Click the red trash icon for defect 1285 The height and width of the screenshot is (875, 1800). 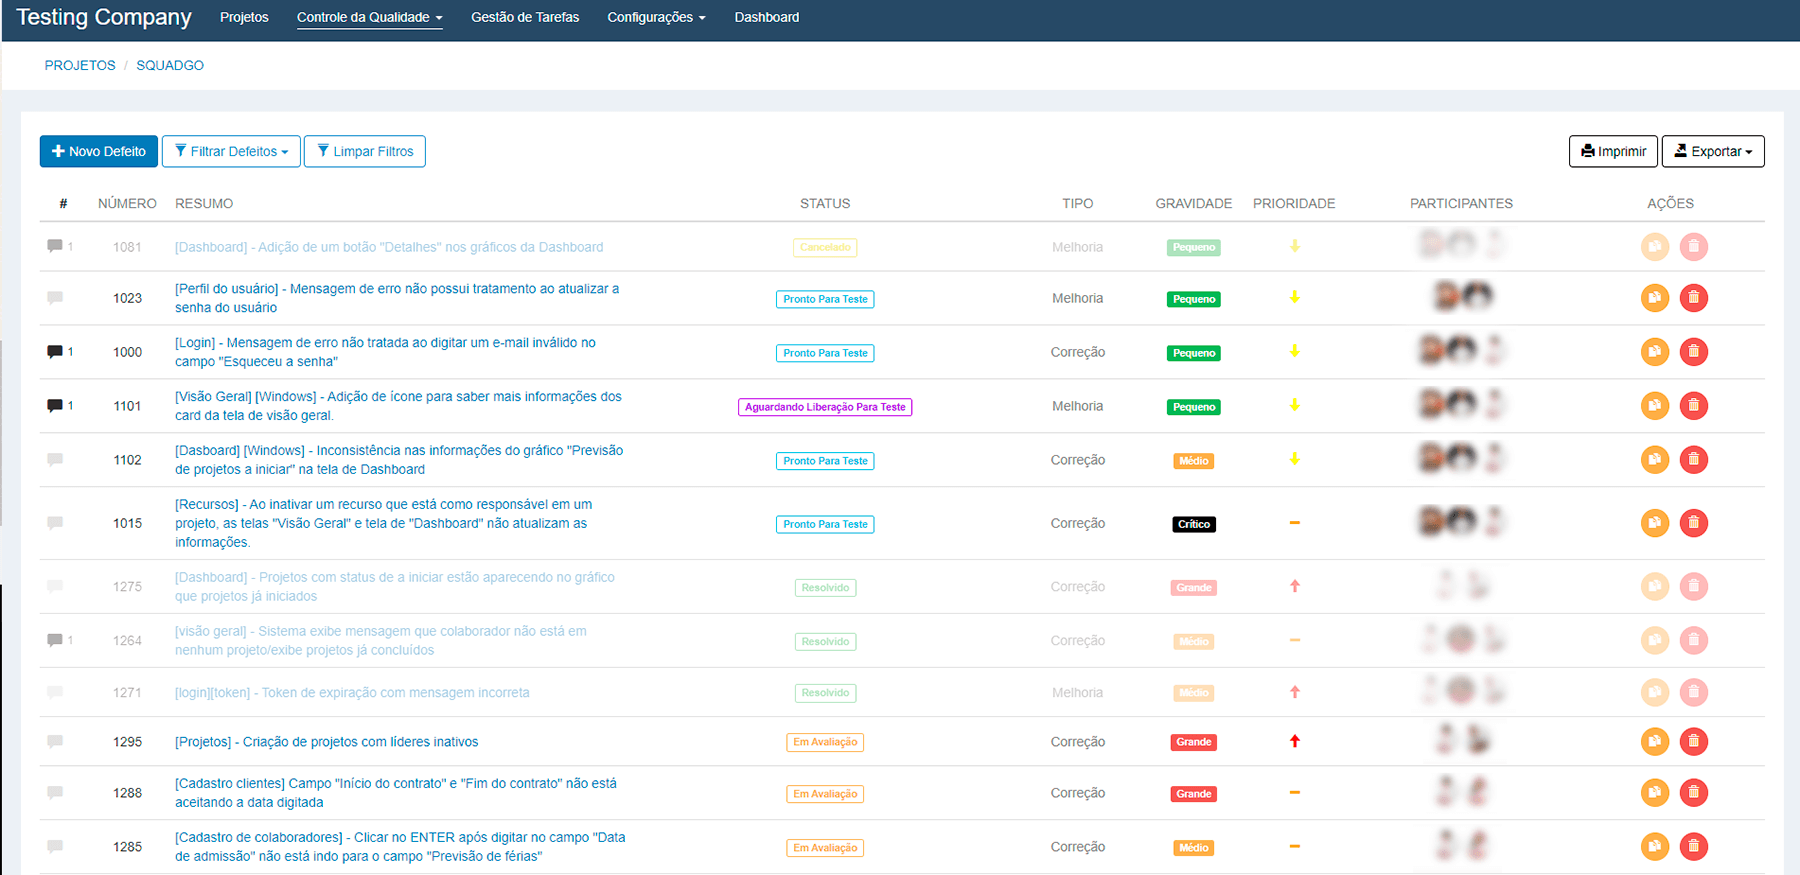[x=1693, y=847]
